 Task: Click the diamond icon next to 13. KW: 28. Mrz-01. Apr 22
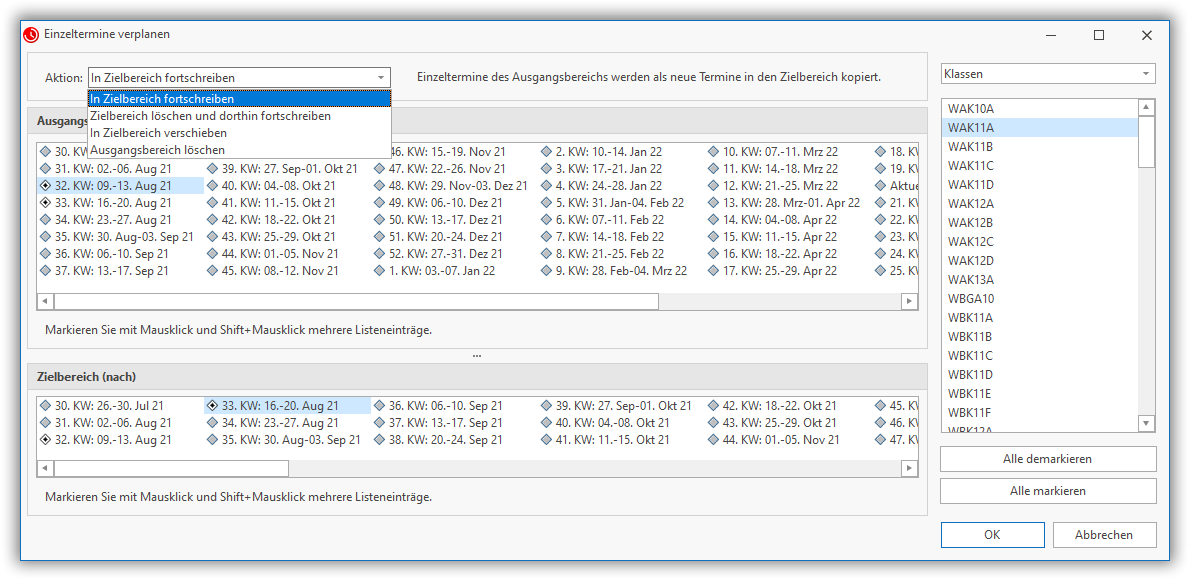pos(714,203)
